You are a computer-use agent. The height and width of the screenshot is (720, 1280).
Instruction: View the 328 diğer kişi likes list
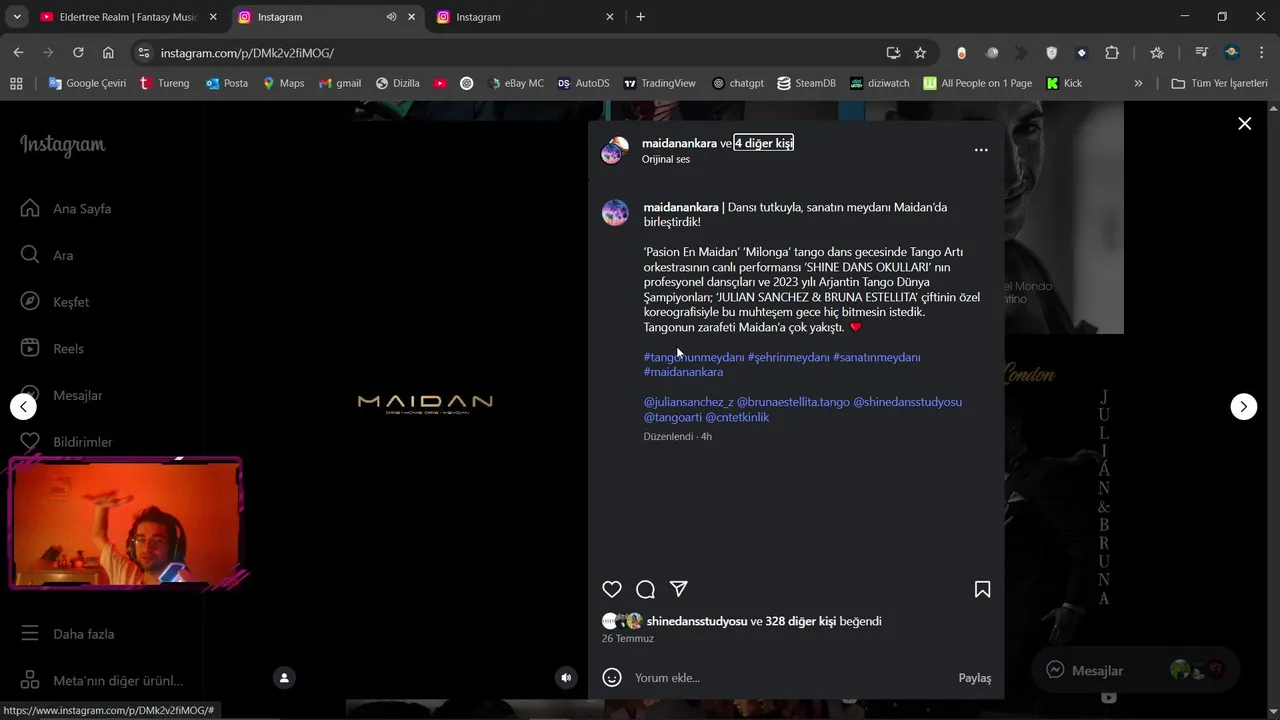(800, 621)
